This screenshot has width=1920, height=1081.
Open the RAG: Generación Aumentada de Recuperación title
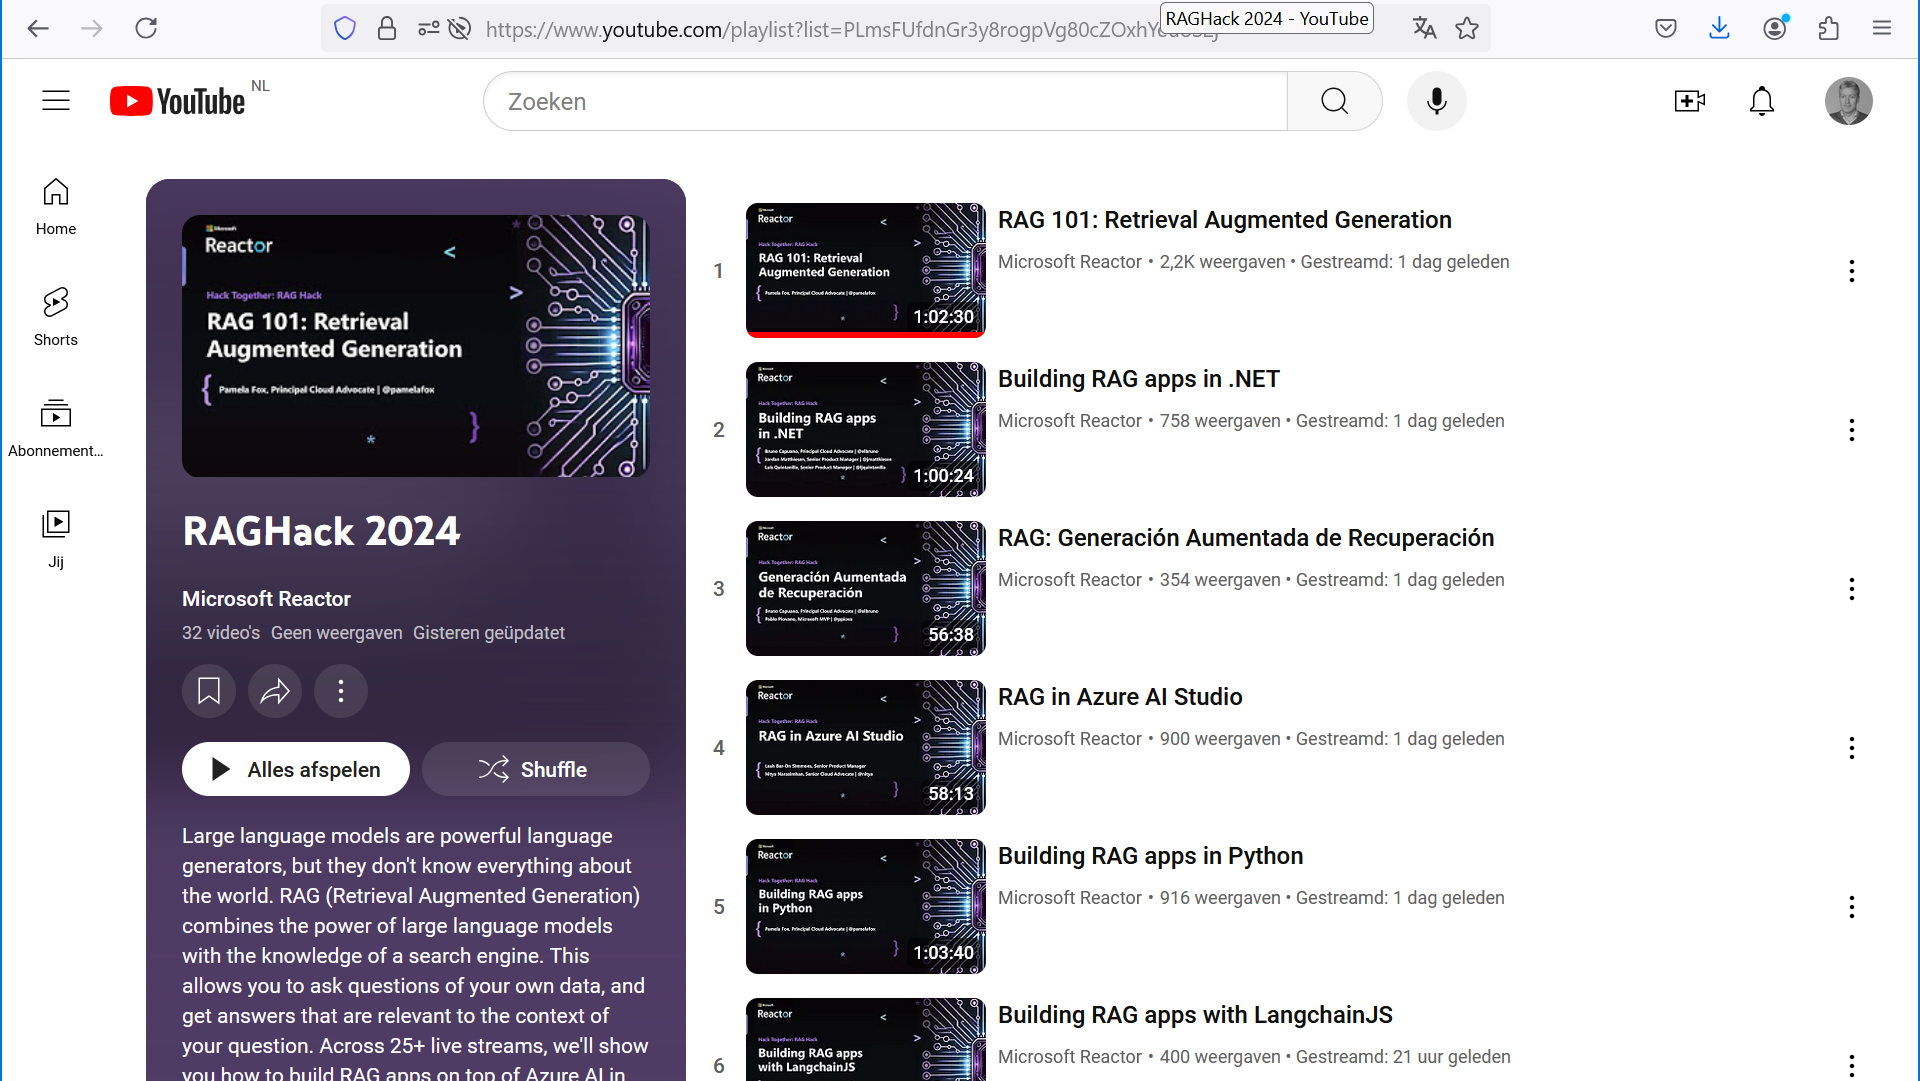[x=1246, y=538]
